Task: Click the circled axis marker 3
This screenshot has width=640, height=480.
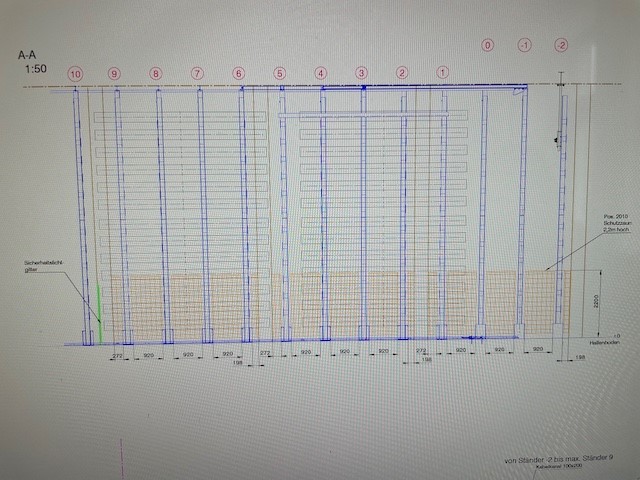Action: pyautogui.click(x=361, y=73)
